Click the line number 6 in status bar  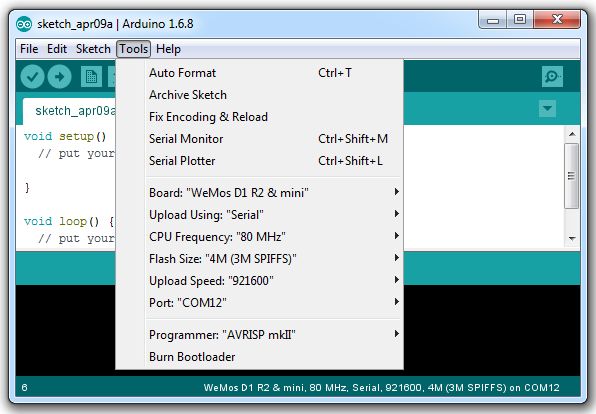pyautogui.click(x=25, y=388)
